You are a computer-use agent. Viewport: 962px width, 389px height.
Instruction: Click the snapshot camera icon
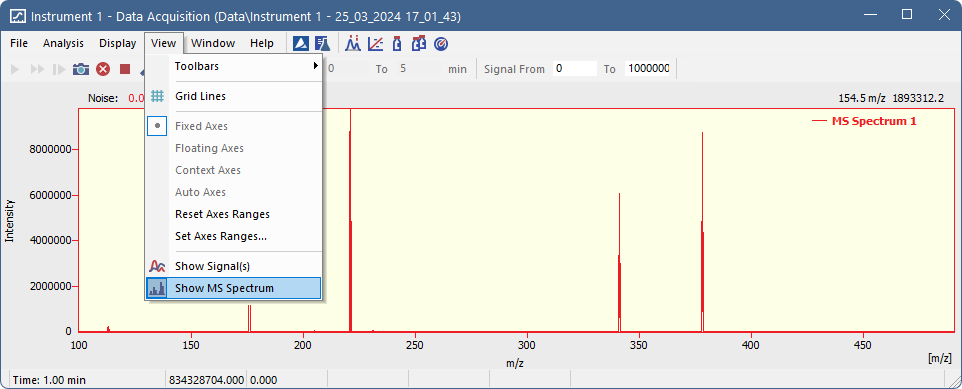tap(80, 69)
